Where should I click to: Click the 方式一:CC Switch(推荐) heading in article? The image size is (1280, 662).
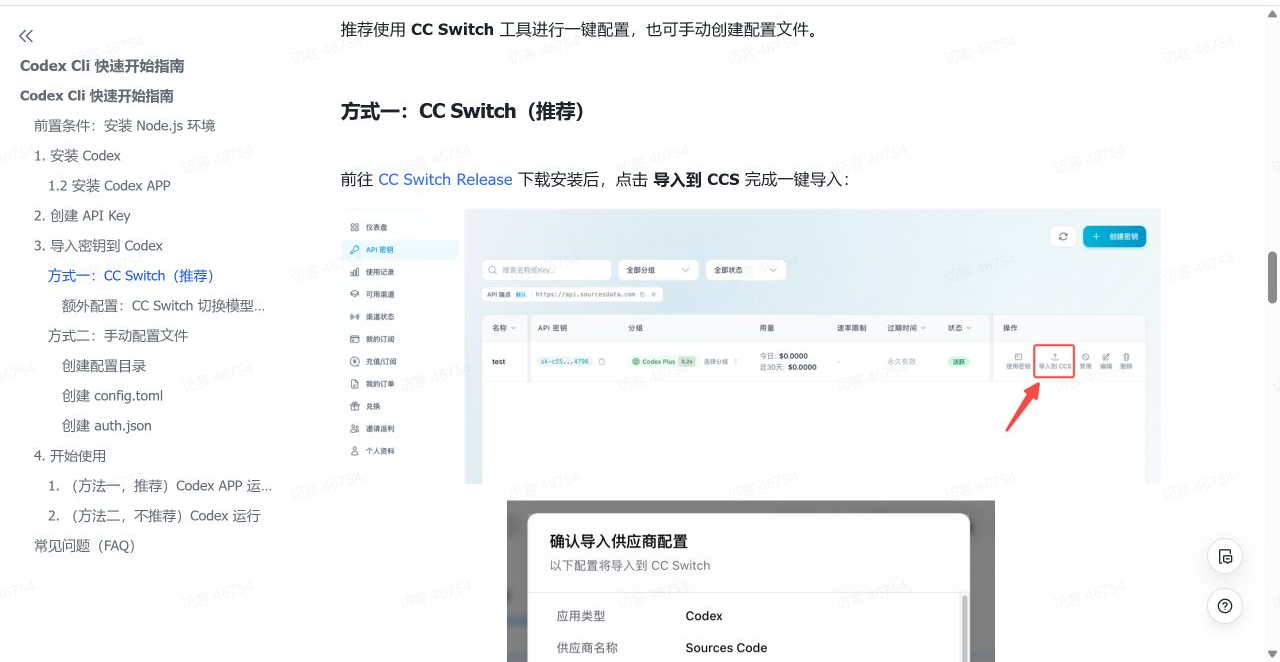click(463, 111)
